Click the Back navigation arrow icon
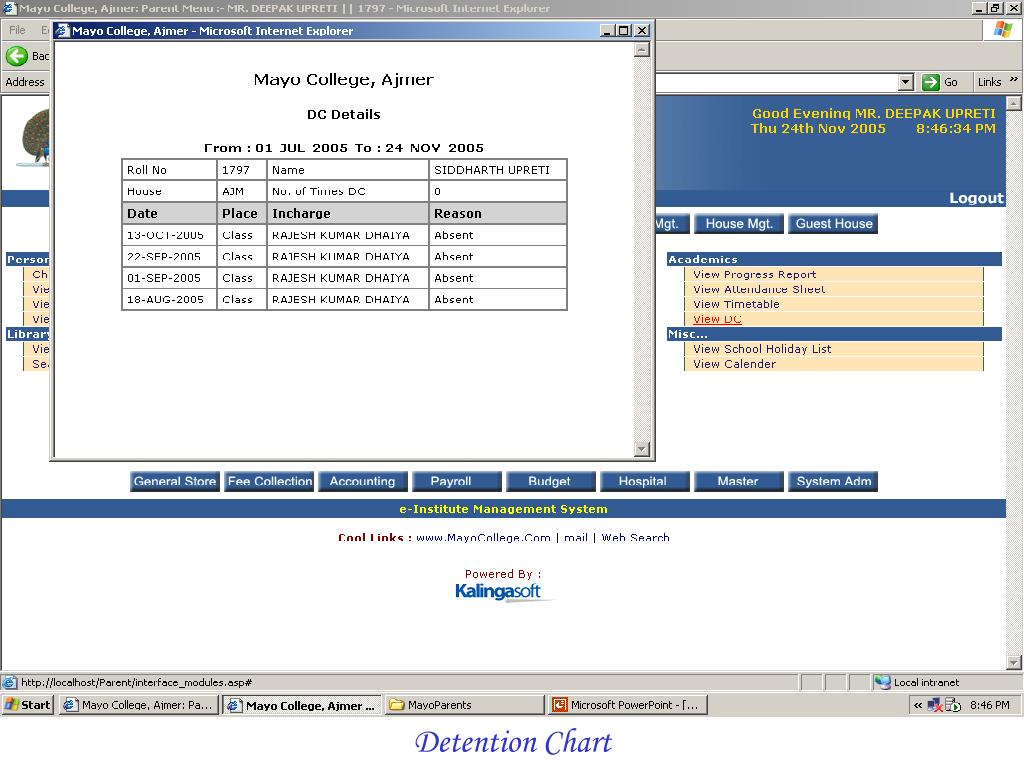 (17, 56)
